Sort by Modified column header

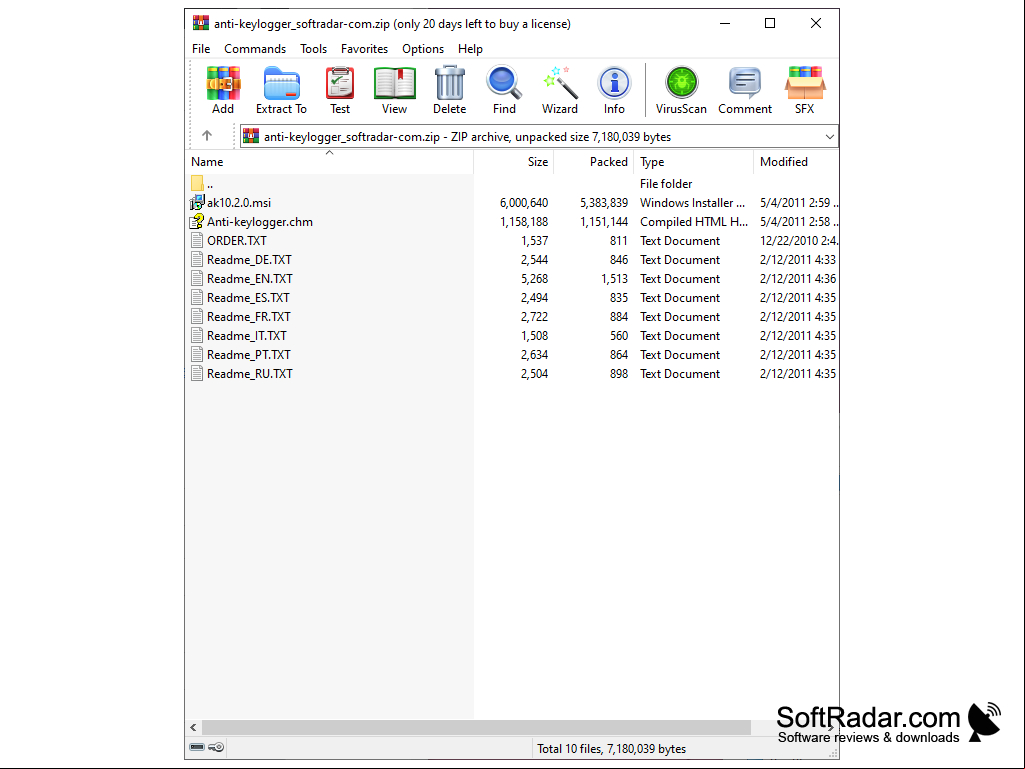pos(796,162)
